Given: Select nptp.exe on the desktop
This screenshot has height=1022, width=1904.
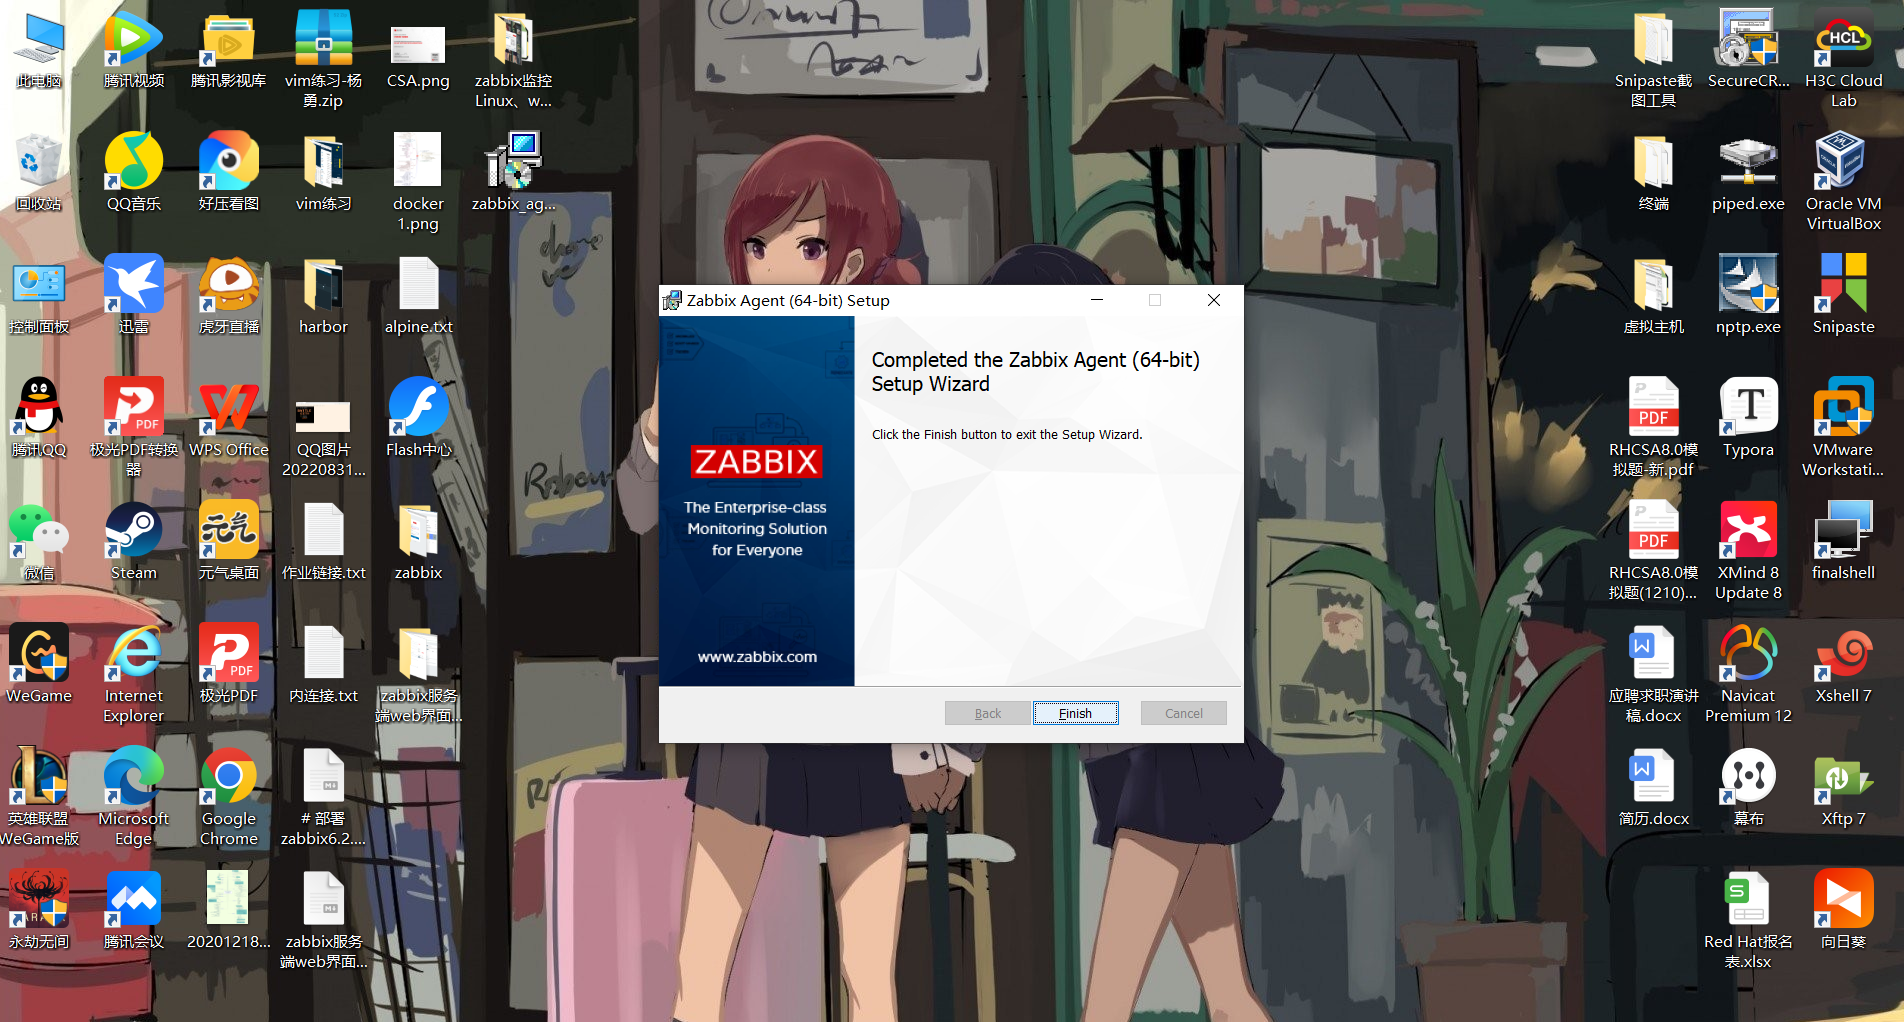Looking at the screenshot, I should tap(1748, 296).
